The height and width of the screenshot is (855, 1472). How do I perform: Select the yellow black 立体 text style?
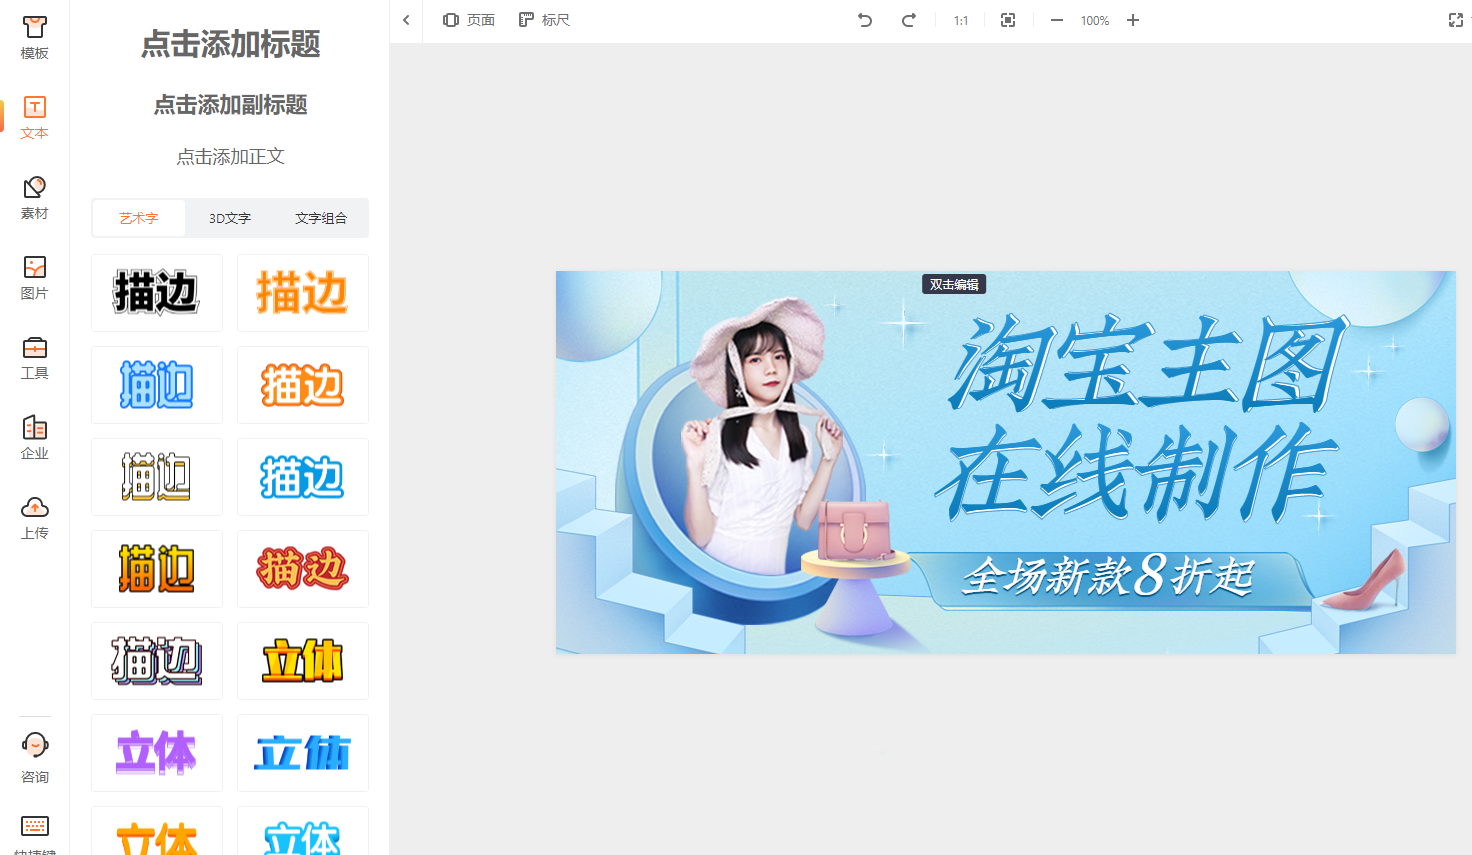point(303,661)
